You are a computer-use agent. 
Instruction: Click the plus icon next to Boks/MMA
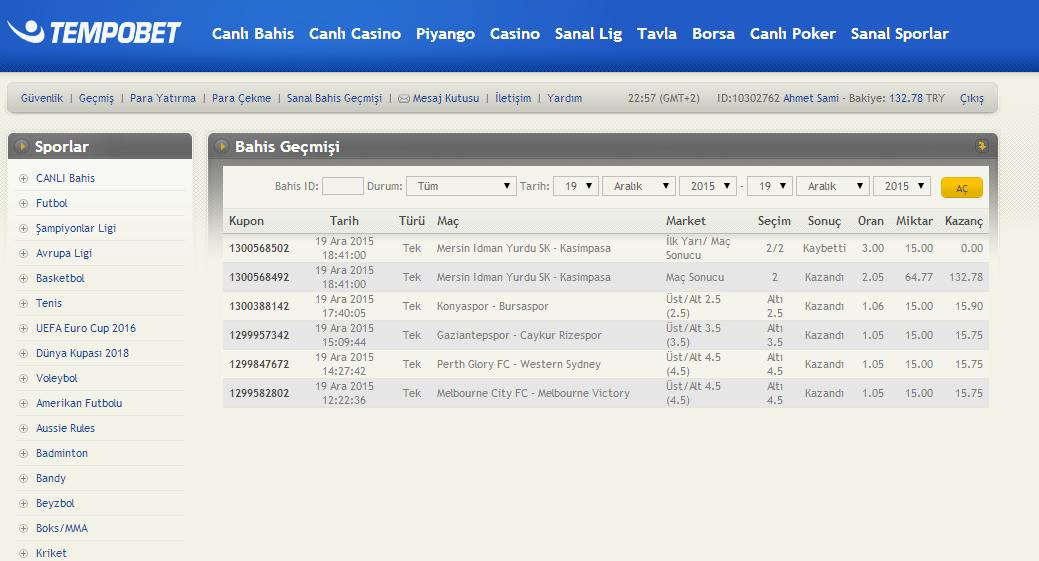23,528
